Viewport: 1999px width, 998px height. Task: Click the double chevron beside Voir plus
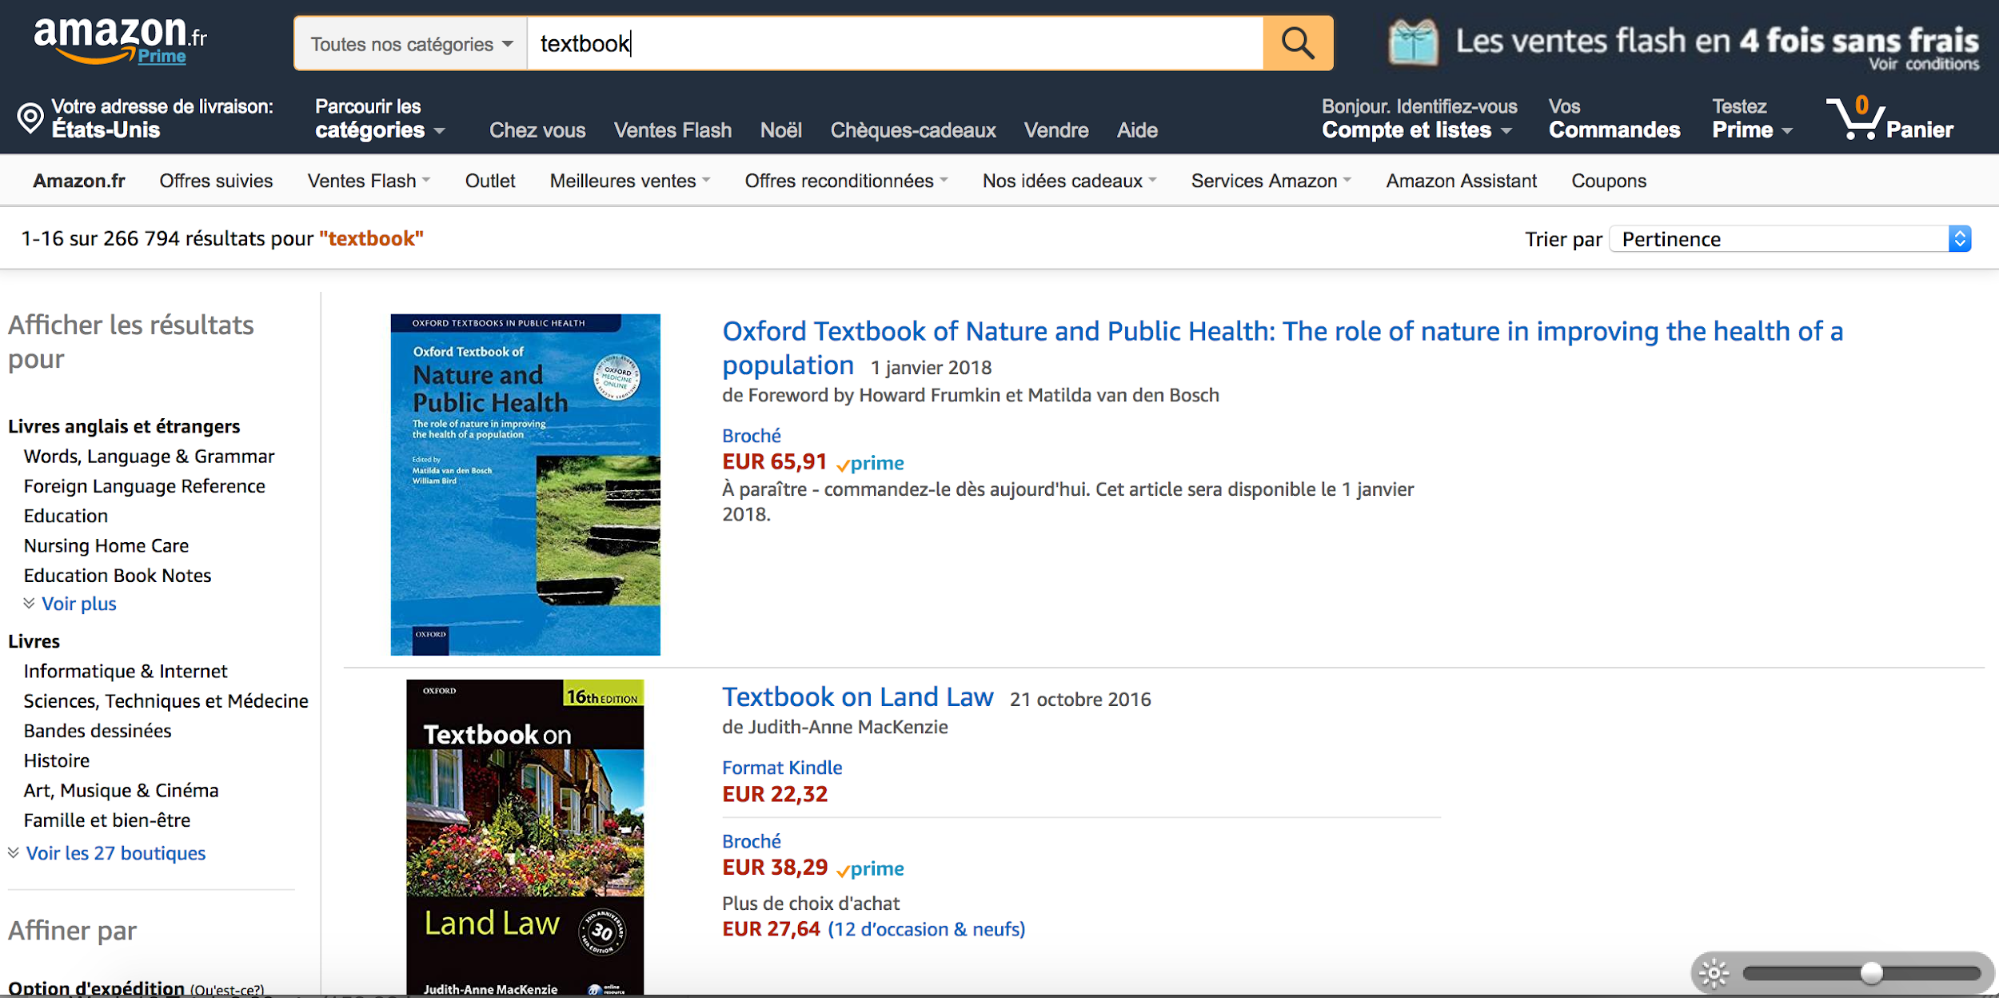coord(27,603)
